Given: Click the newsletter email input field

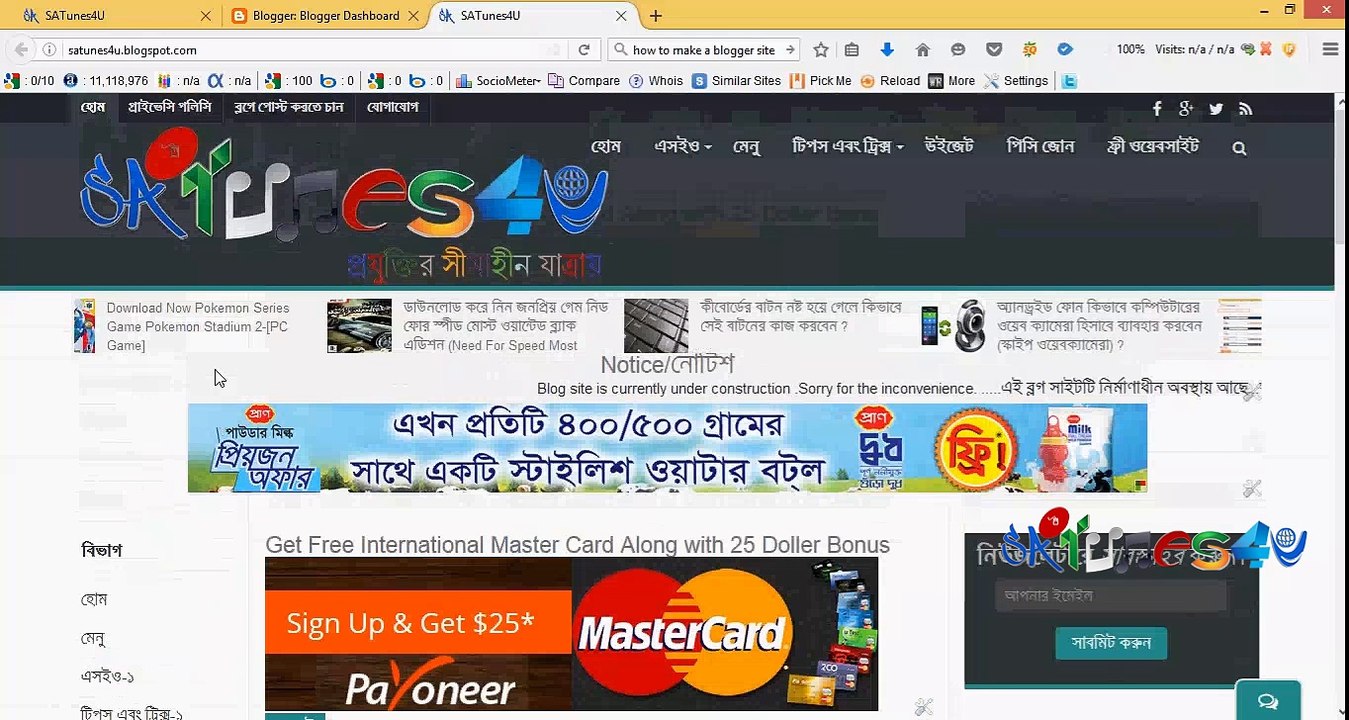Looking at the screenshot, I should (x=1110, y=596).
